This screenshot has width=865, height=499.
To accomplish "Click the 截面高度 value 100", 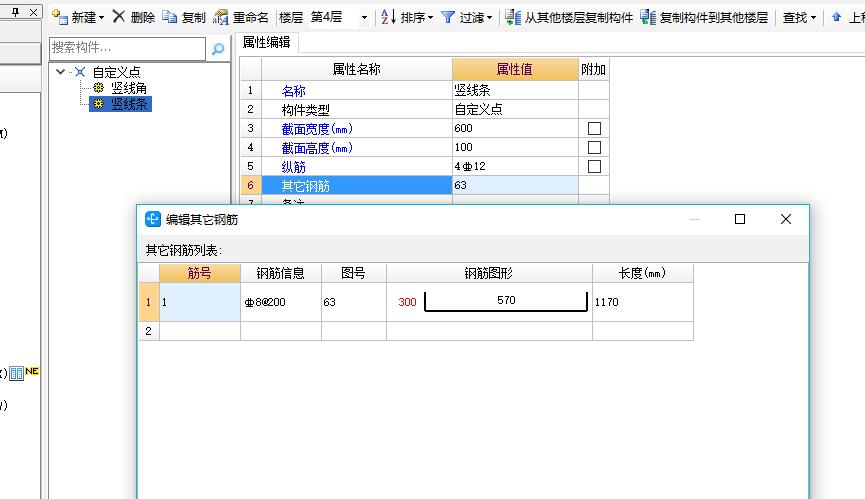I will pos(515,147).
